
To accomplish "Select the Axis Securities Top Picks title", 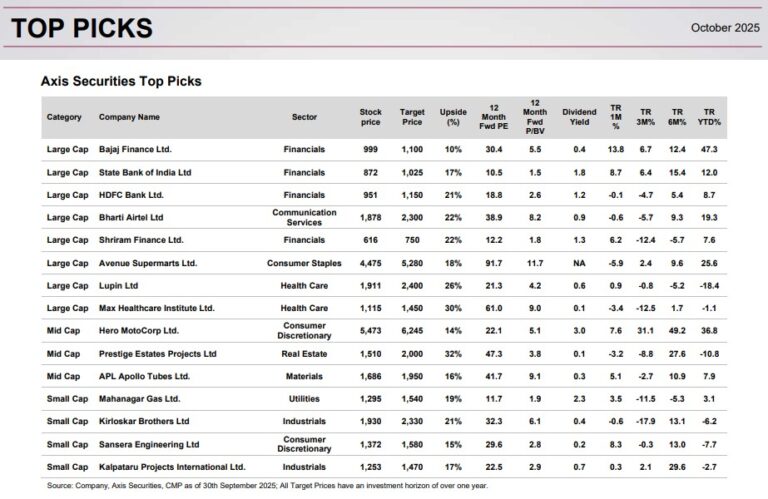I will pyautogui.click(x=121, y=81).
